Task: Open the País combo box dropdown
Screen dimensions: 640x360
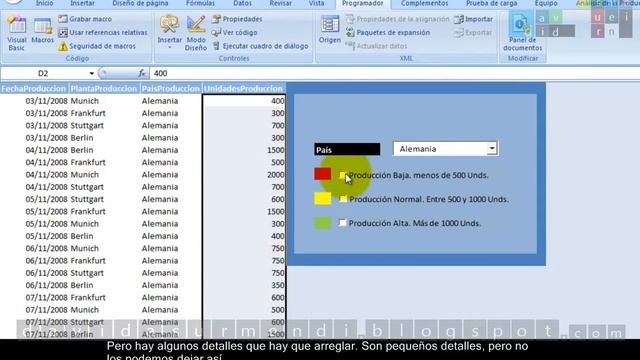Action: 492,149
